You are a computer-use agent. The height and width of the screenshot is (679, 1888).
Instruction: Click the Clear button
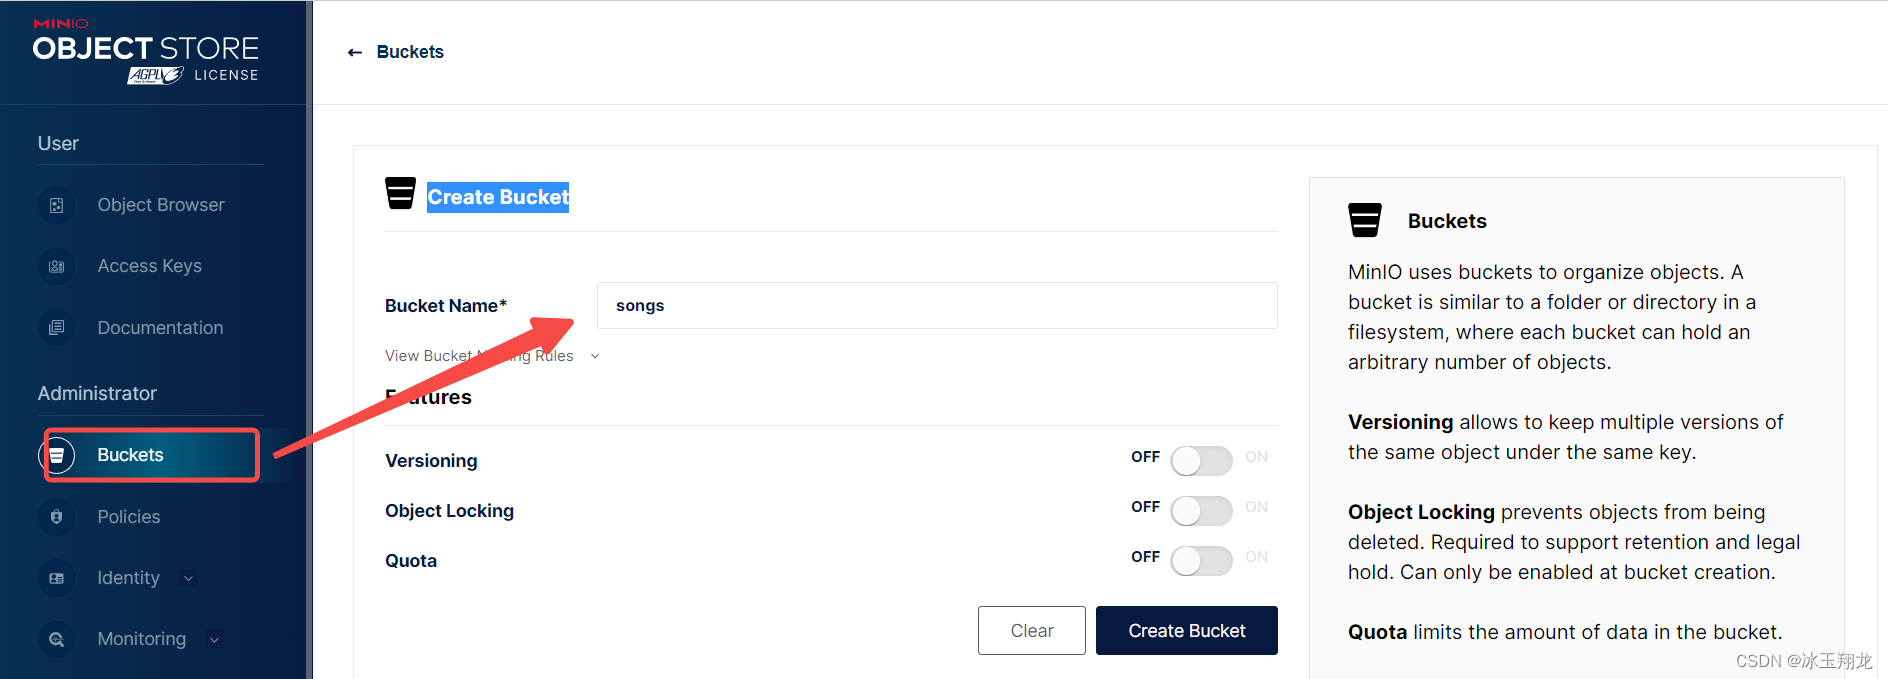point(1032,631)
